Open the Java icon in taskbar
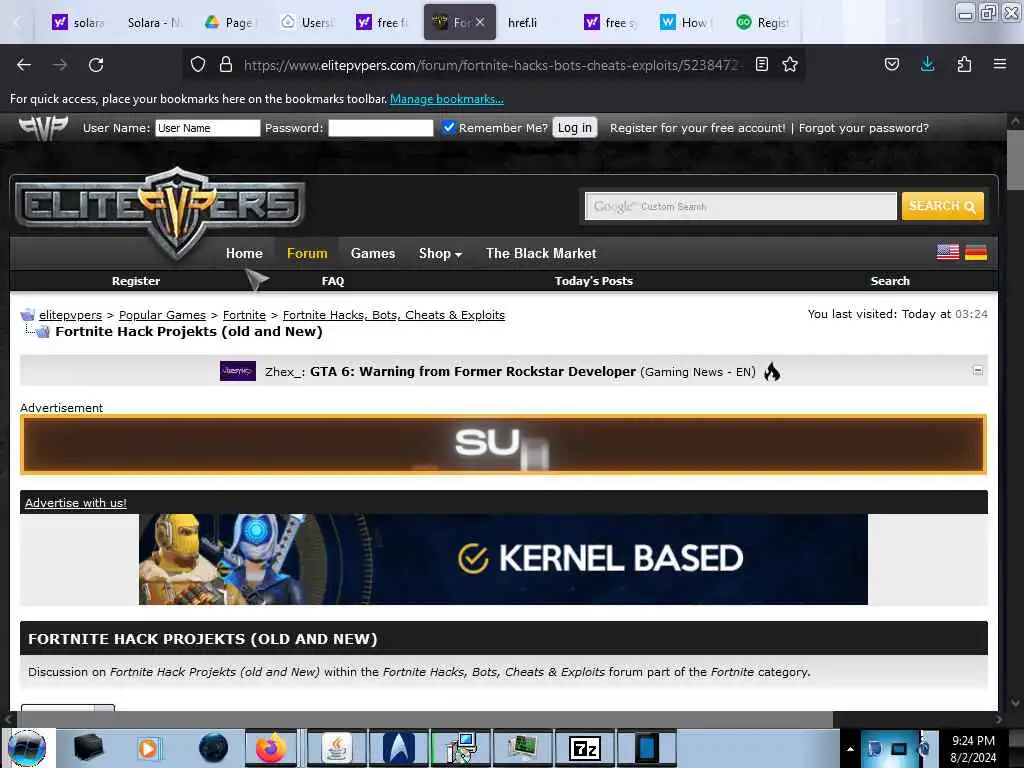The width and height of the screenshot is (1024, 768). coord(336,748)
